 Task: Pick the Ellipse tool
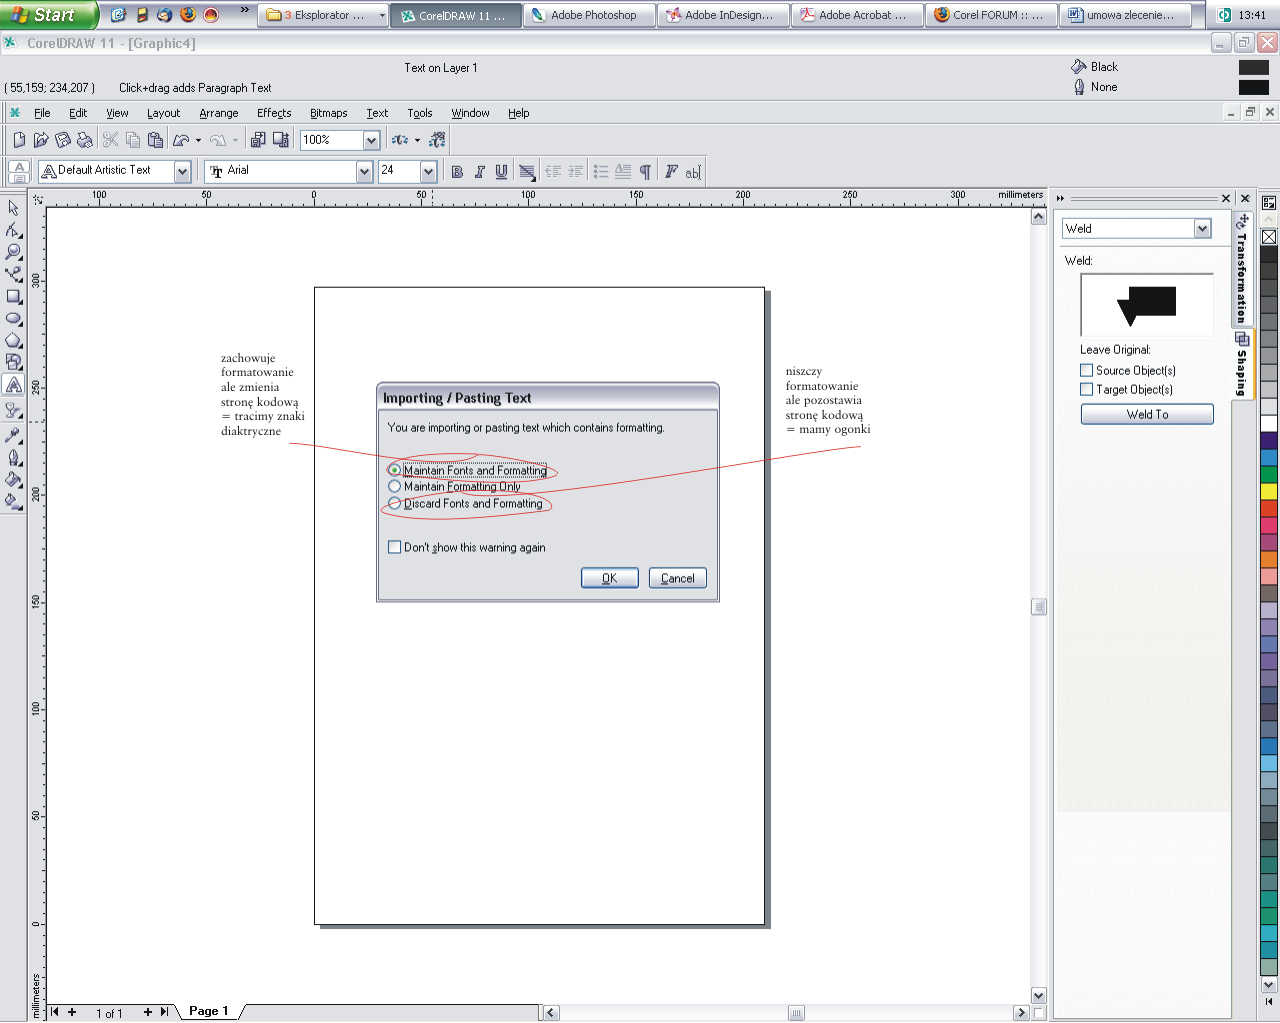13,319
